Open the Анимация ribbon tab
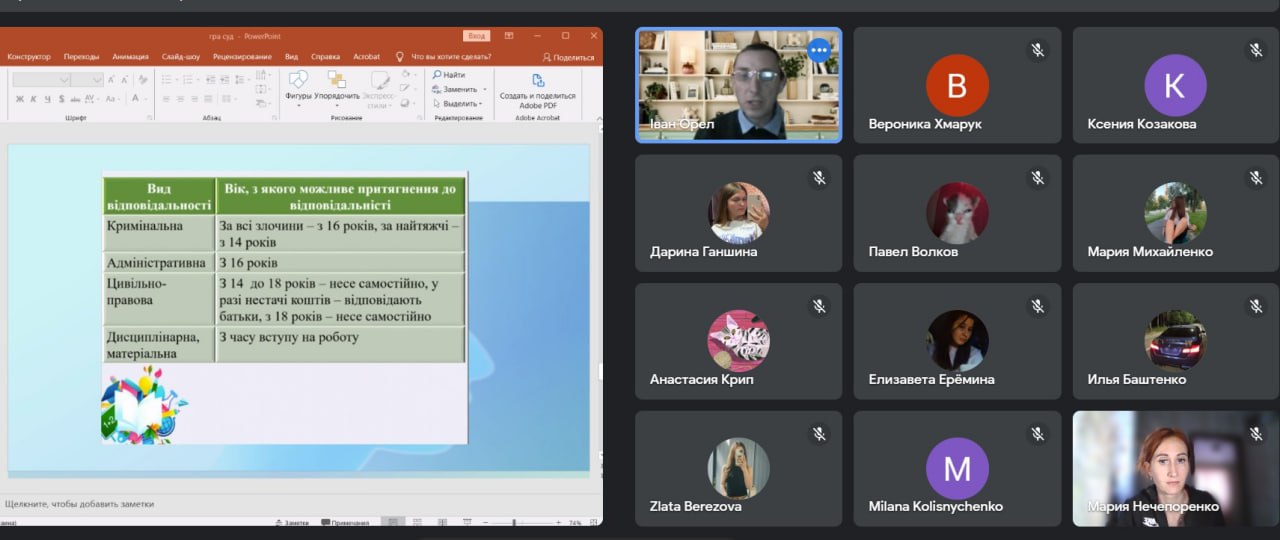 coord(130,57)
